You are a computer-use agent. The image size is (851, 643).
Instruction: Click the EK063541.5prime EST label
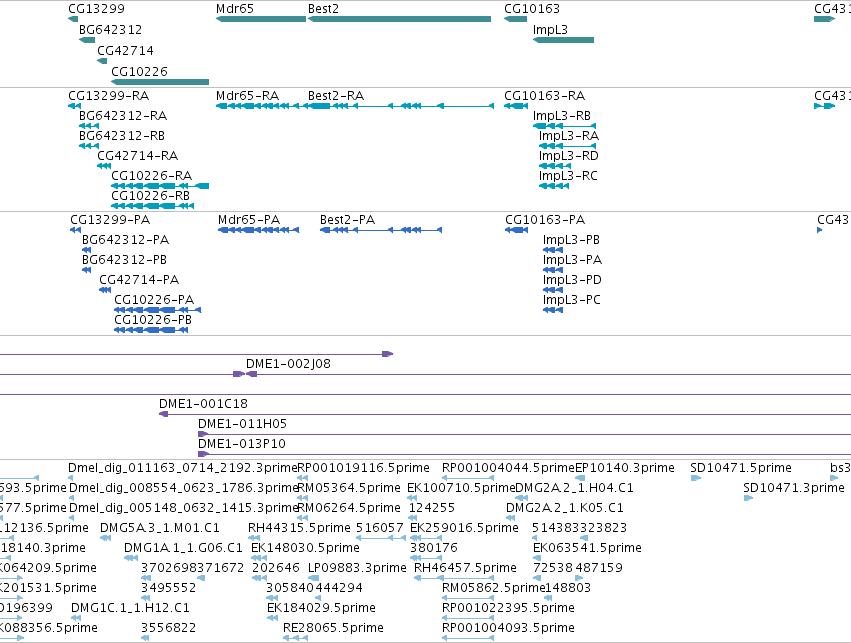[587, 548]
